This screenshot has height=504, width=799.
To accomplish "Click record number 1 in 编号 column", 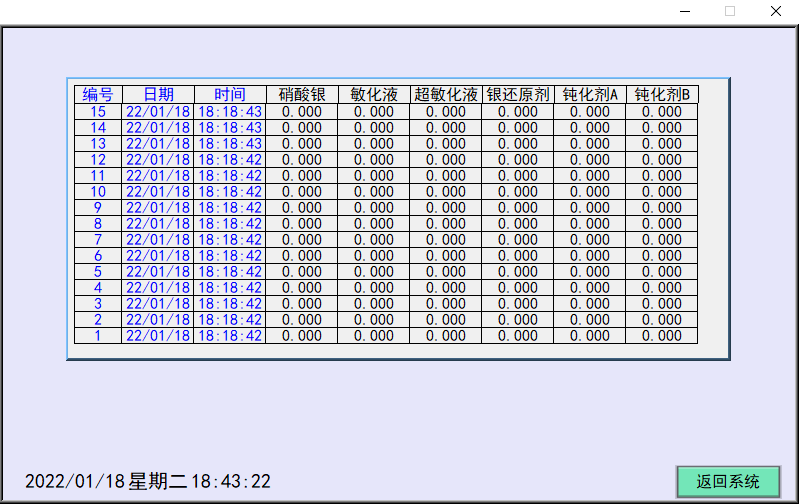I will coord(98,336).
